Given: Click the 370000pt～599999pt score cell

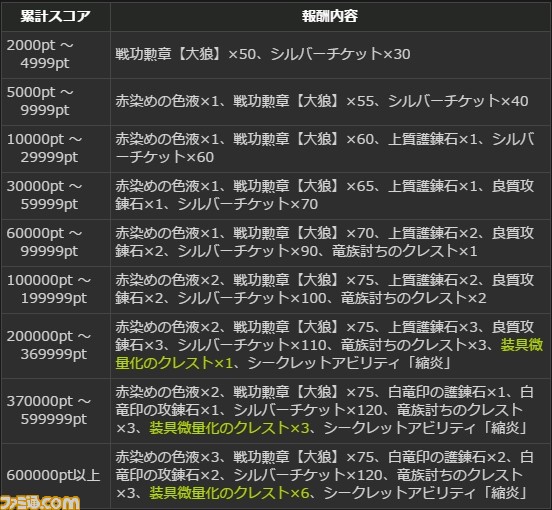Looking at the screenshot, I should click(56, 410).
